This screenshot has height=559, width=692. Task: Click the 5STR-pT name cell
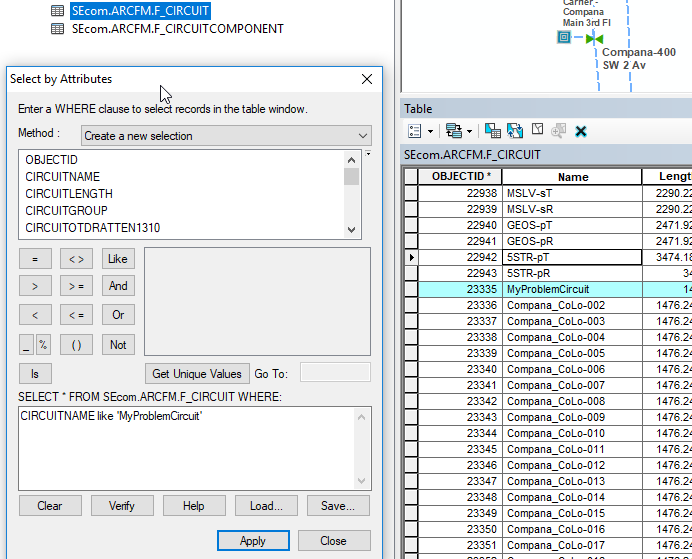[x=572, y=257]
